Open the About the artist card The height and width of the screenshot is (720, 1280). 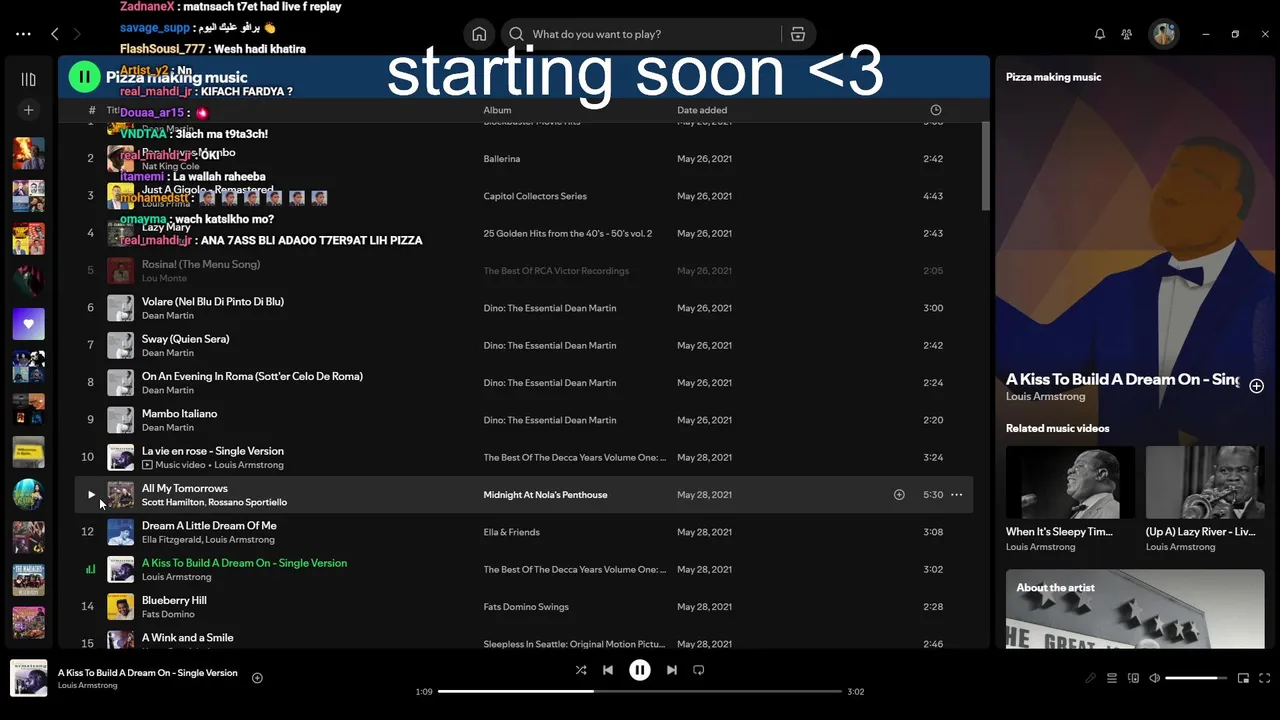1135,609
